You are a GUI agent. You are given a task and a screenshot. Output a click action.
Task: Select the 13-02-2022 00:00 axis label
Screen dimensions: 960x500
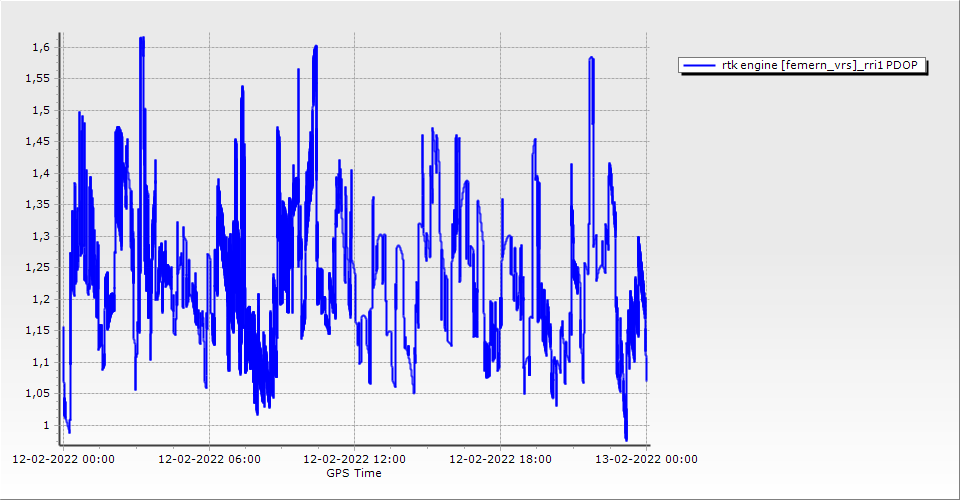646,459
